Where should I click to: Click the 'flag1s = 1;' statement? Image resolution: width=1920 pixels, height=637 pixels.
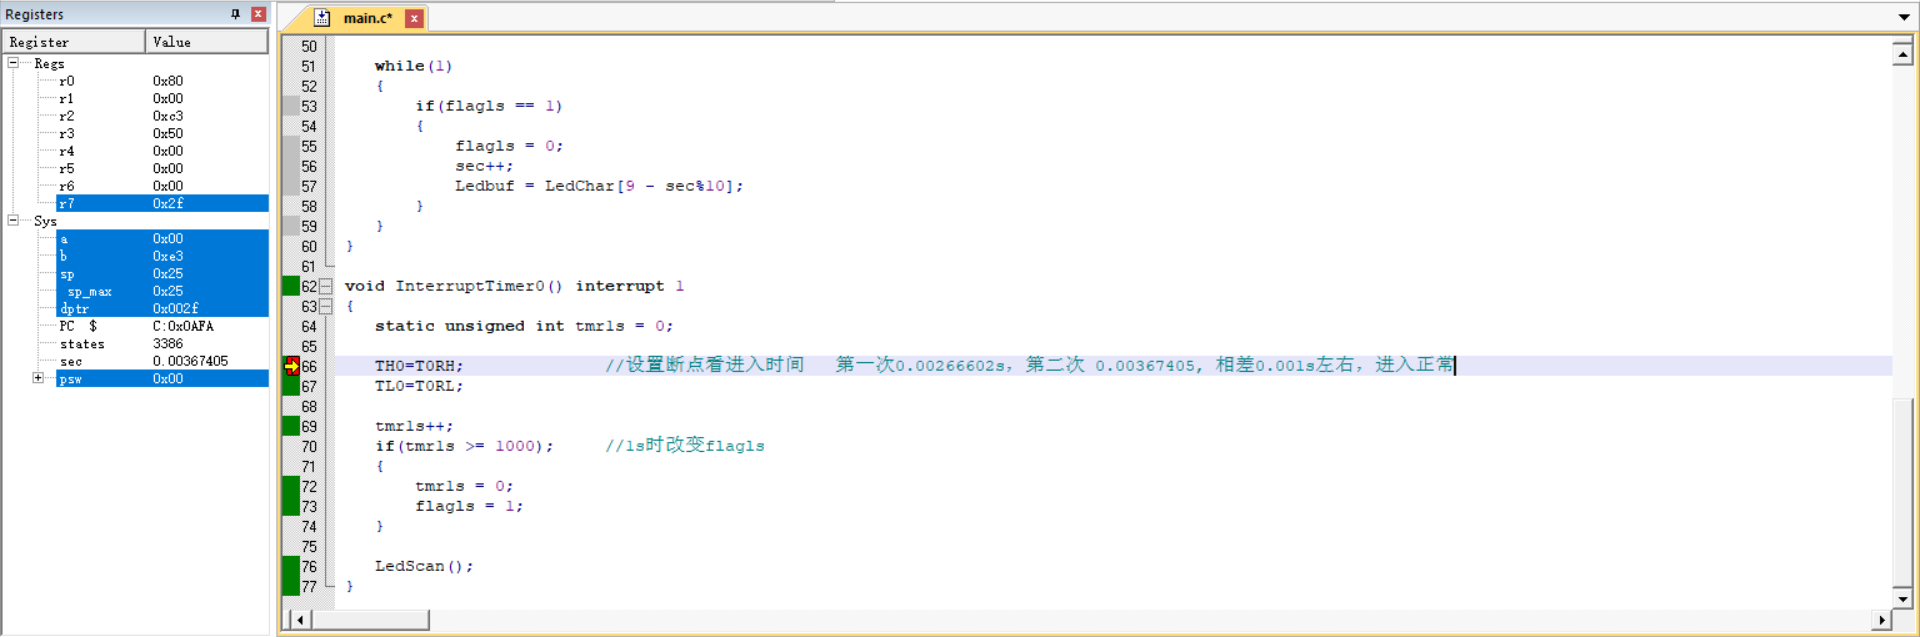[x=469, y=506]
